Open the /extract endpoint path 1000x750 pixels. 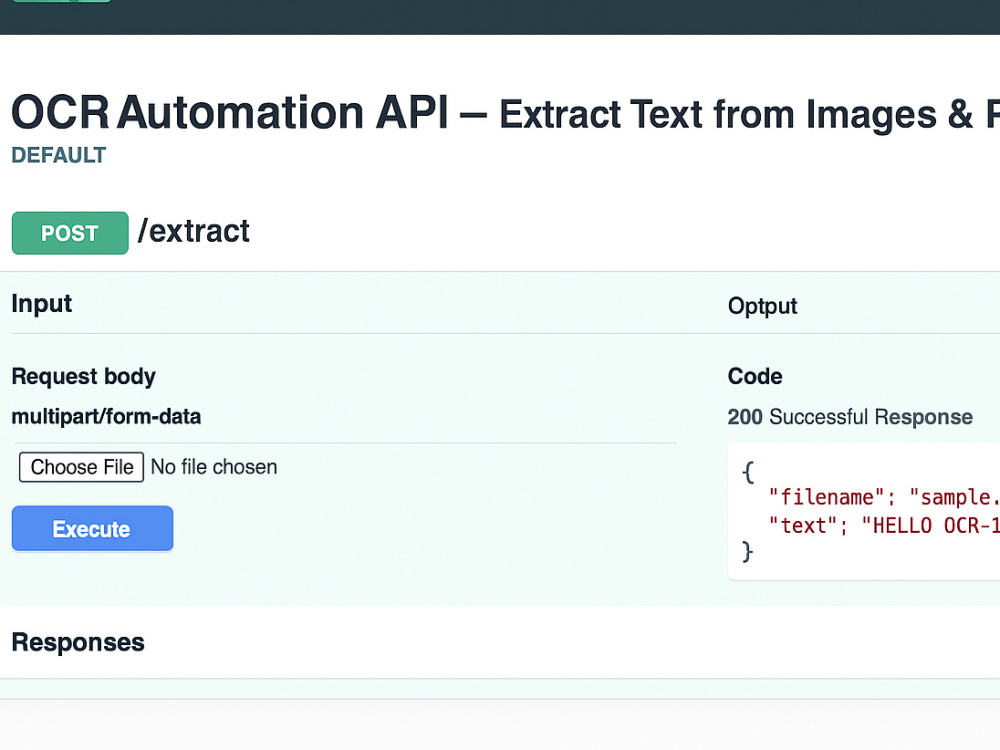tap(193, 232)
